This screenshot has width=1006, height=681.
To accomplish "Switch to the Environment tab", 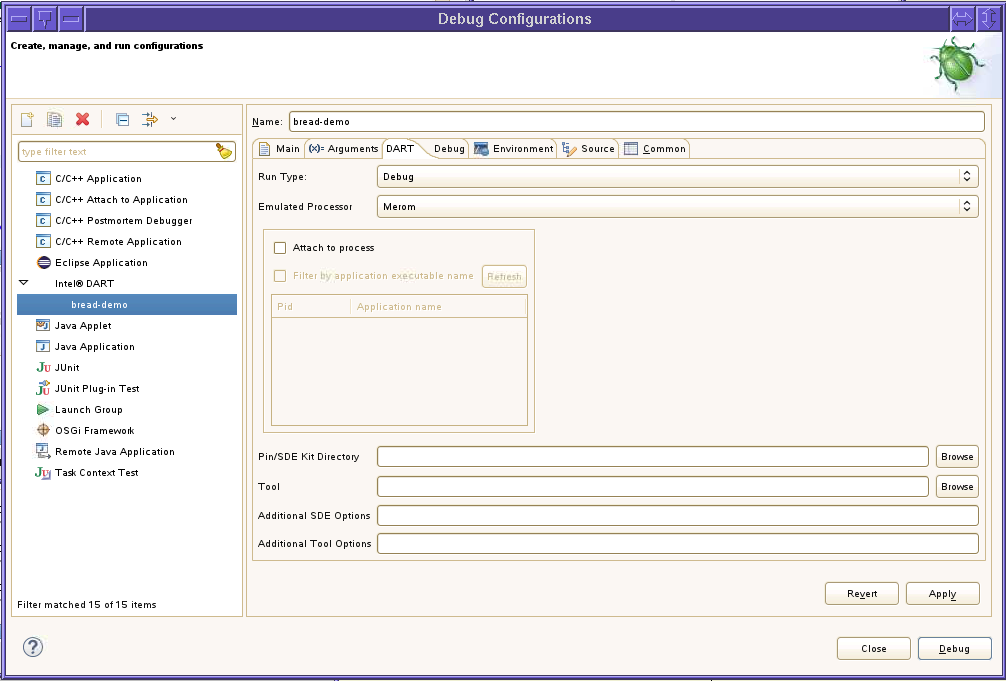I will click(x=514, y=149).
